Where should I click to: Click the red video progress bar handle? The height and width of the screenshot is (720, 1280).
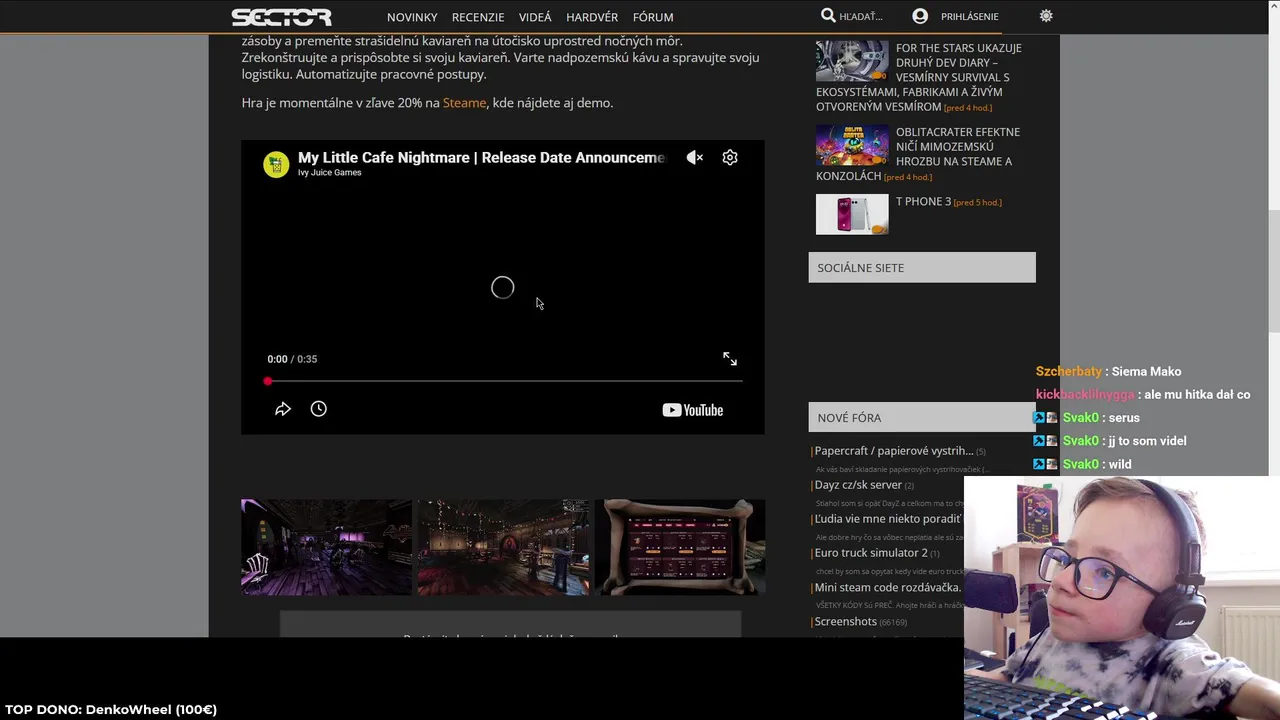(268, 381)
